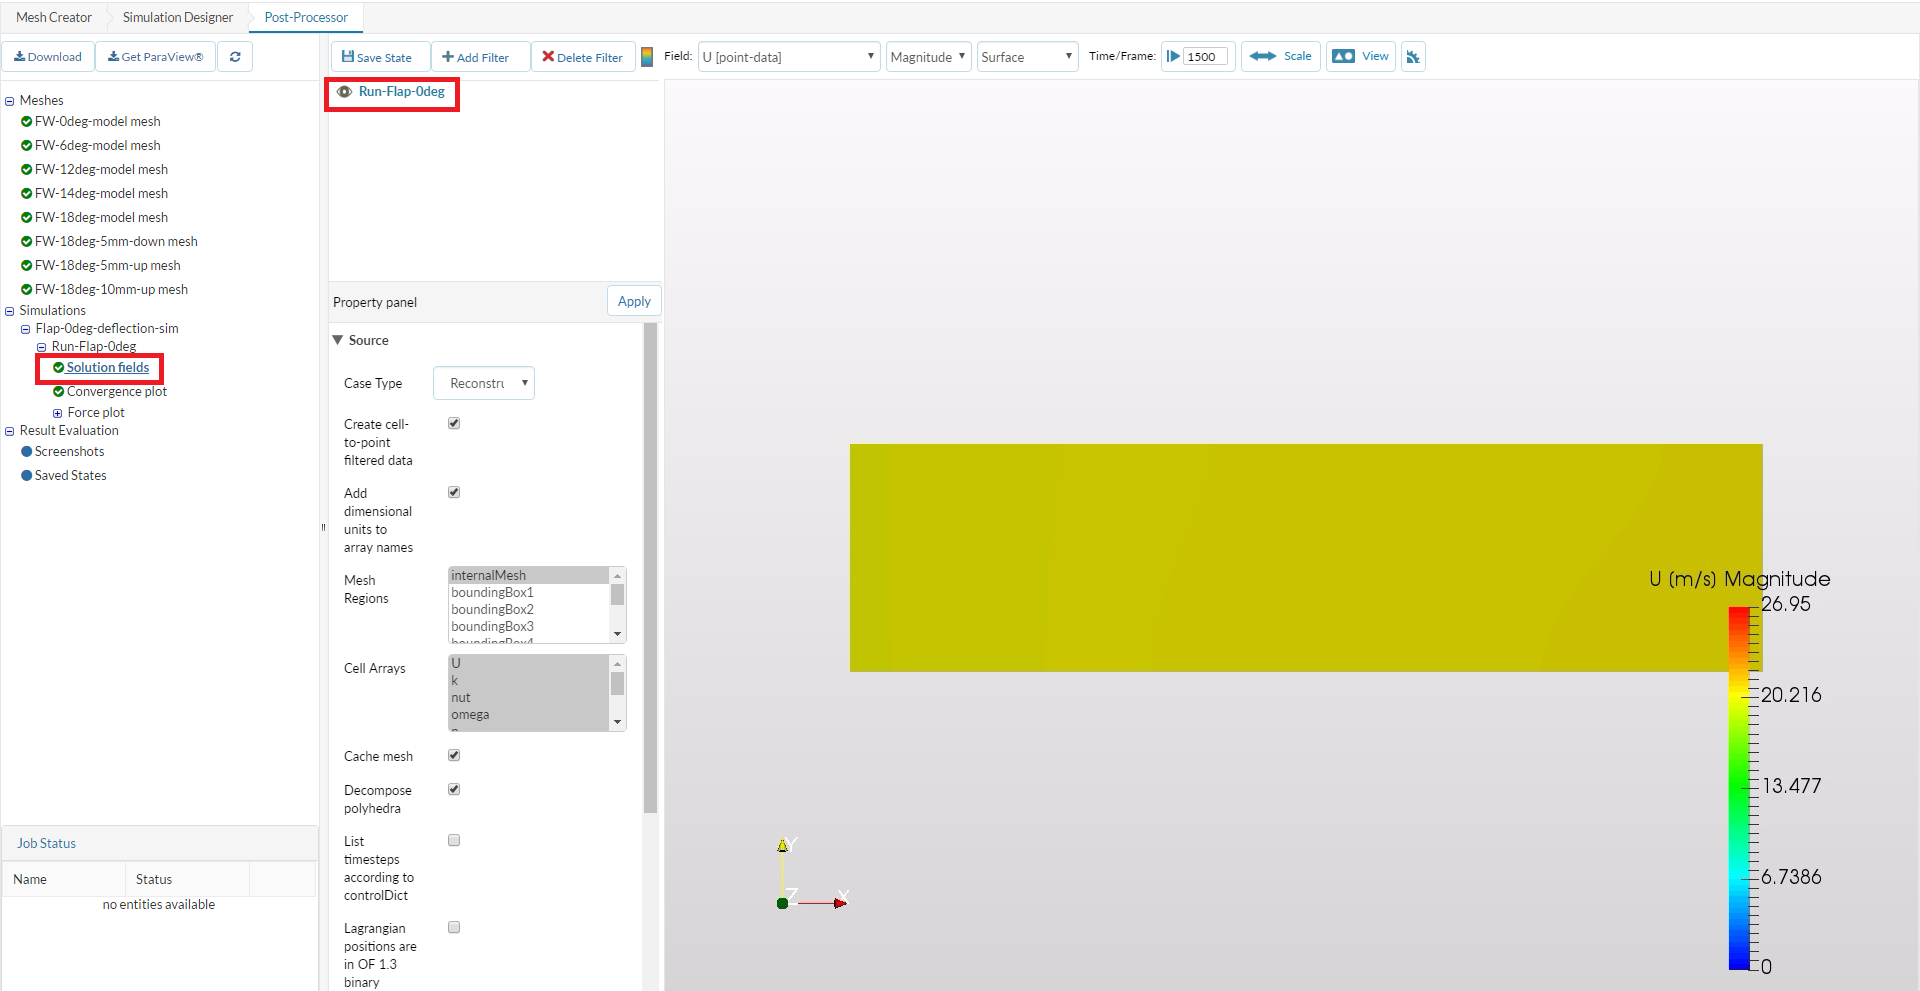Click the Time/Frame play icon
This screenshot has height=991, width=1920.
pyautogui.click(x=1173, y=57)
